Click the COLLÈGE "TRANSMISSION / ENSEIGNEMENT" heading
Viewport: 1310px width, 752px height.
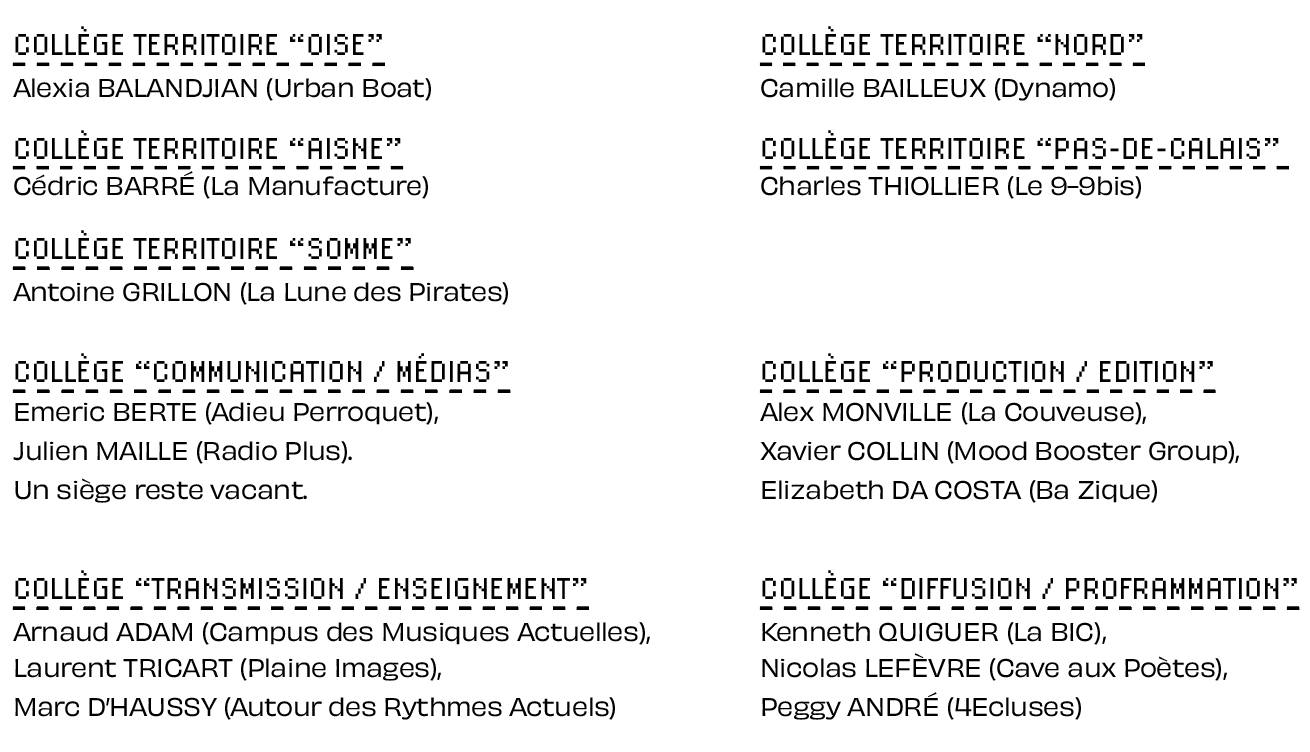(301, 589)
